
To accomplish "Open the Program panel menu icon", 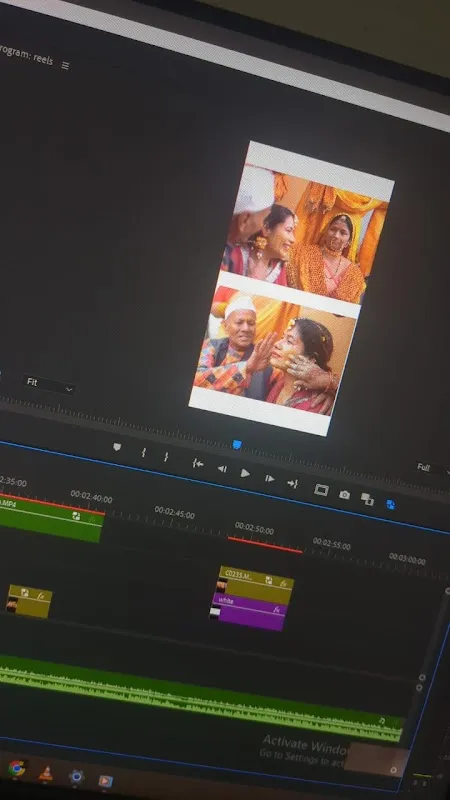I will tap(65, 65).
